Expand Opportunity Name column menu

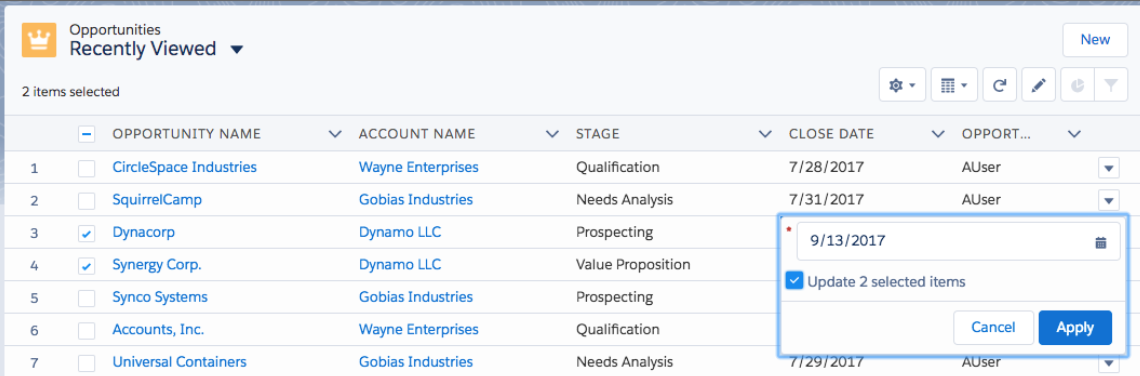334,134
